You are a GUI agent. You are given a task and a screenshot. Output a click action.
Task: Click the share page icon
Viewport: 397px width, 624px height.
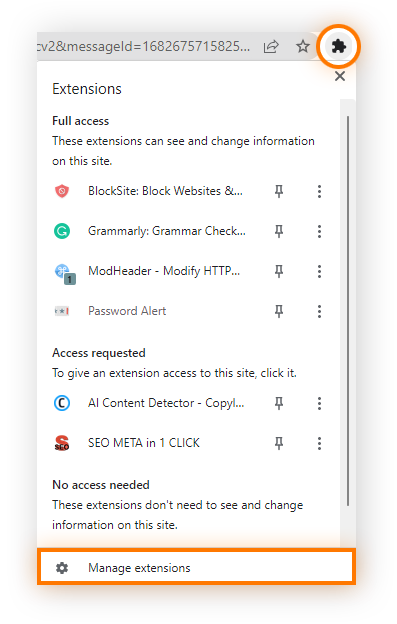[x=271, y=47]
